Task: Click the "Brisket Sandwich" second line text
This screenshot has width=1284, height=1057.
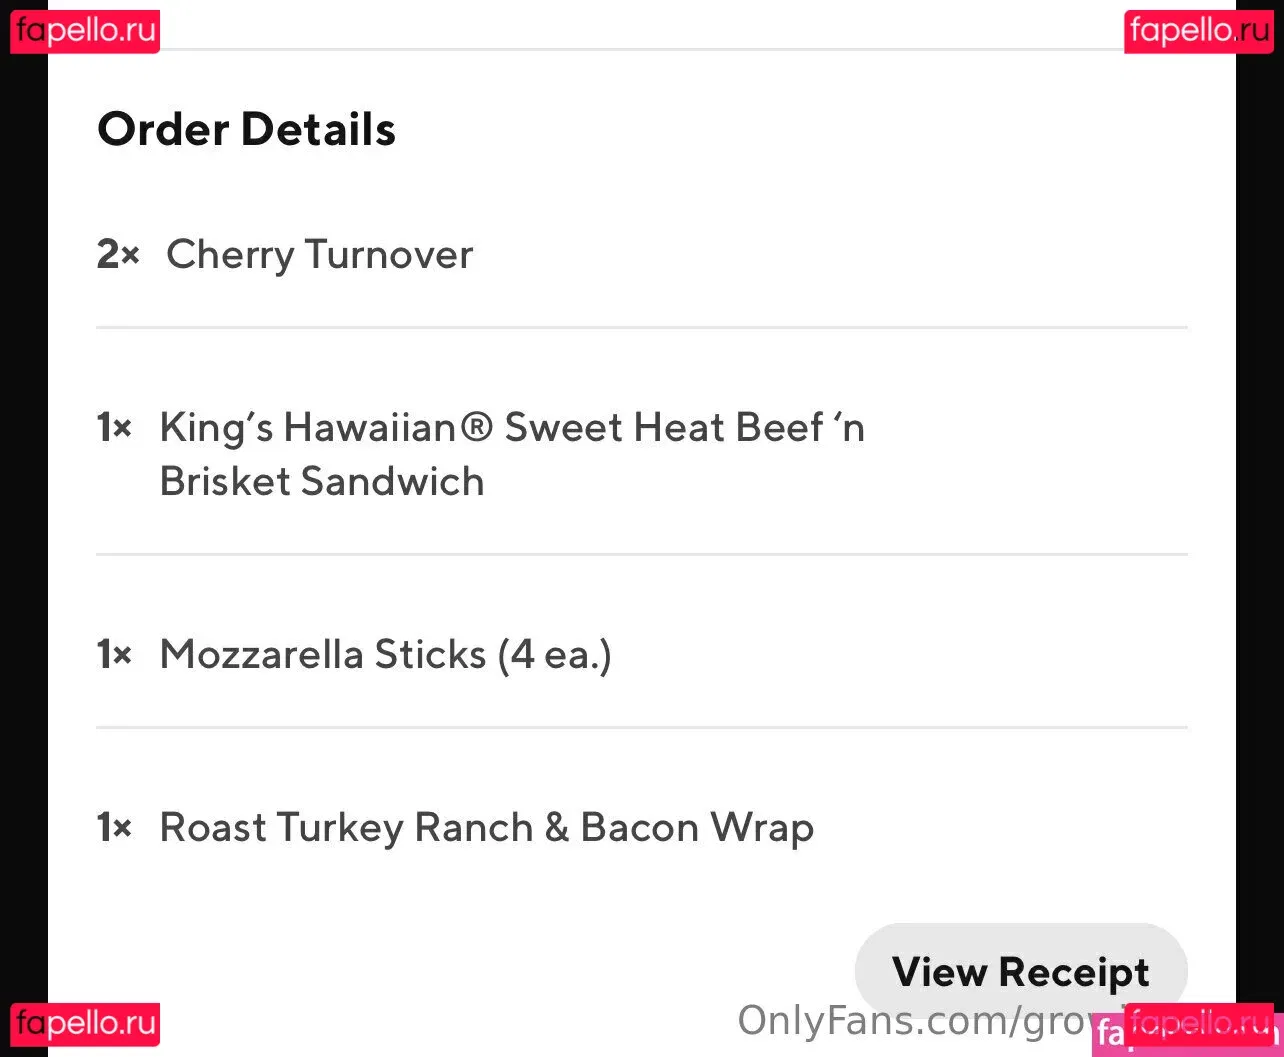Action: 322,482
